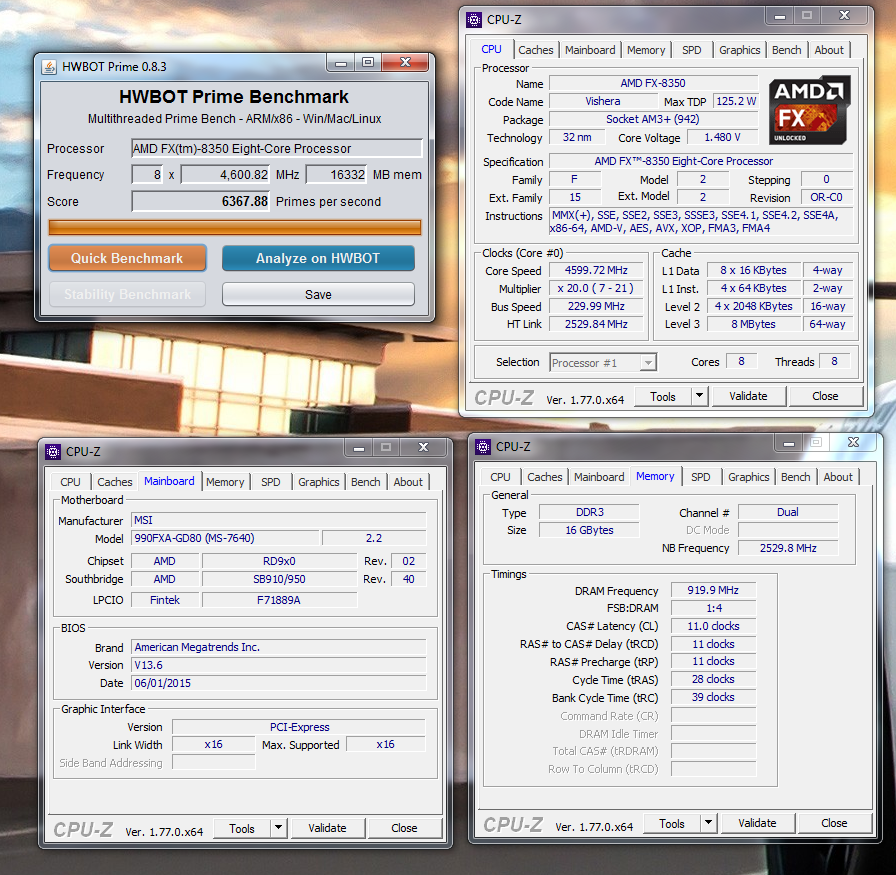Minimize the CPU-Z CPU tab window

(x=779, y=16)
